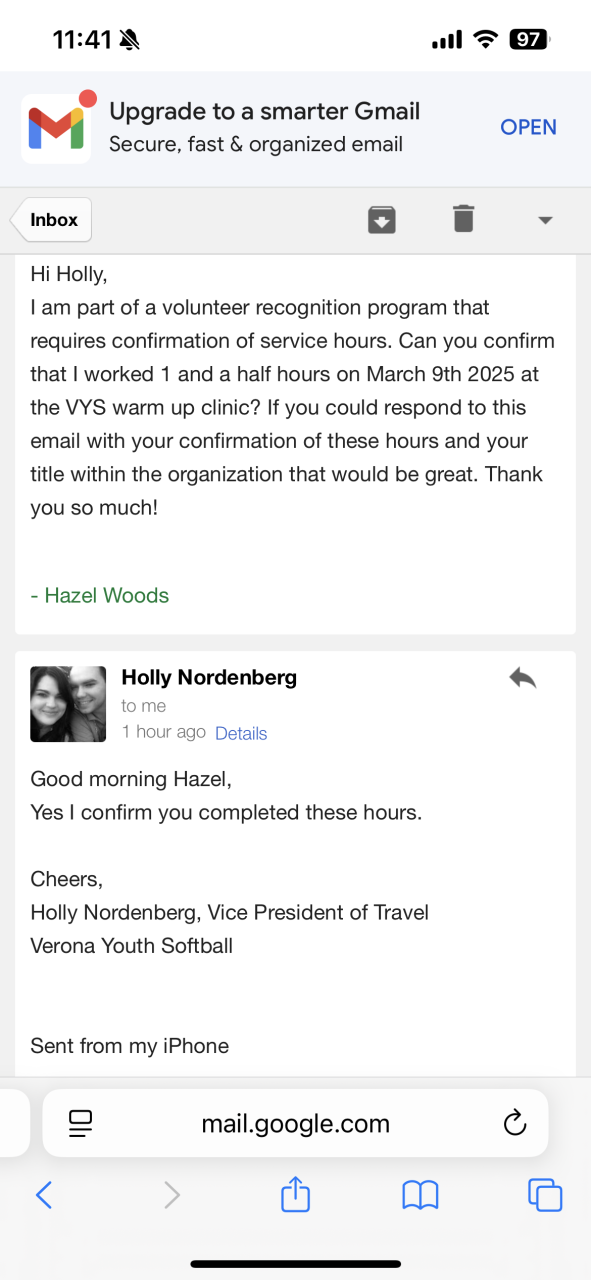This screenshot has height=1280, width=591.
Task: Navigate back in Safari
Action: pos(43,1194)
